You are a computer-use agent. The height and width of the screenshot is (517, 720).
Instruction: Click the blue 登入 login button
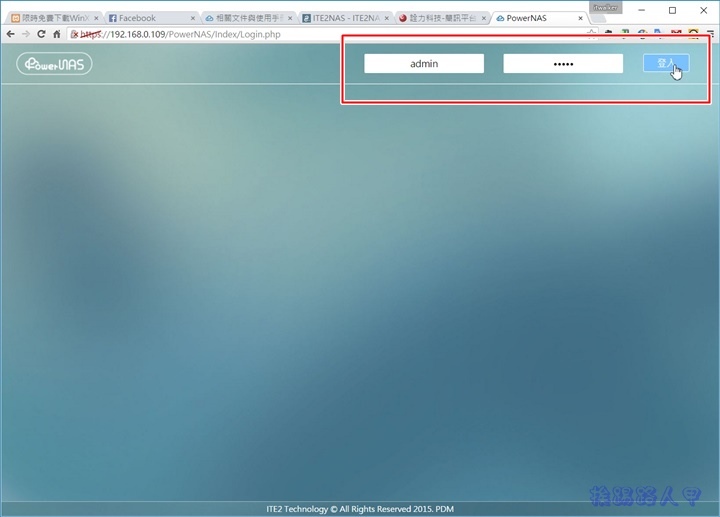(666, 63)
